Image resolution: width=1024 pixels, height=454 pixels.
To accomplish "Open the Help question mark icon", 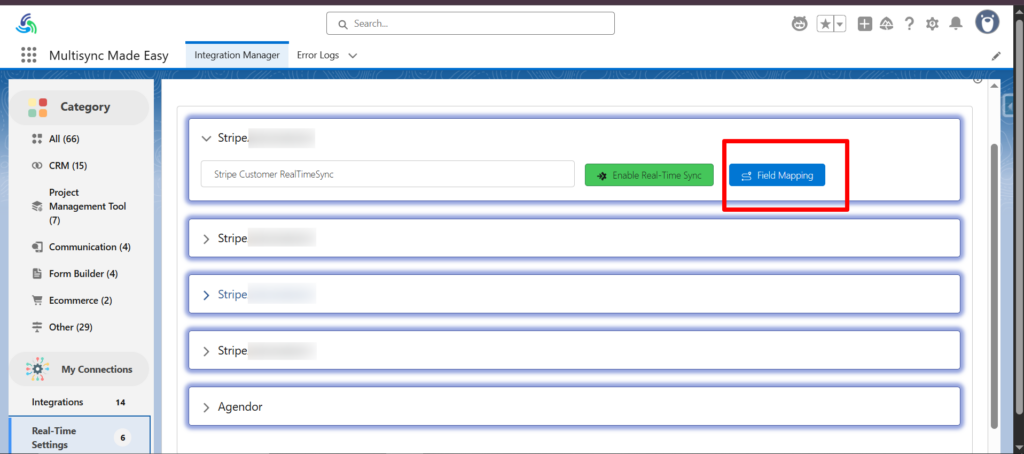I will tap(909, 24).
